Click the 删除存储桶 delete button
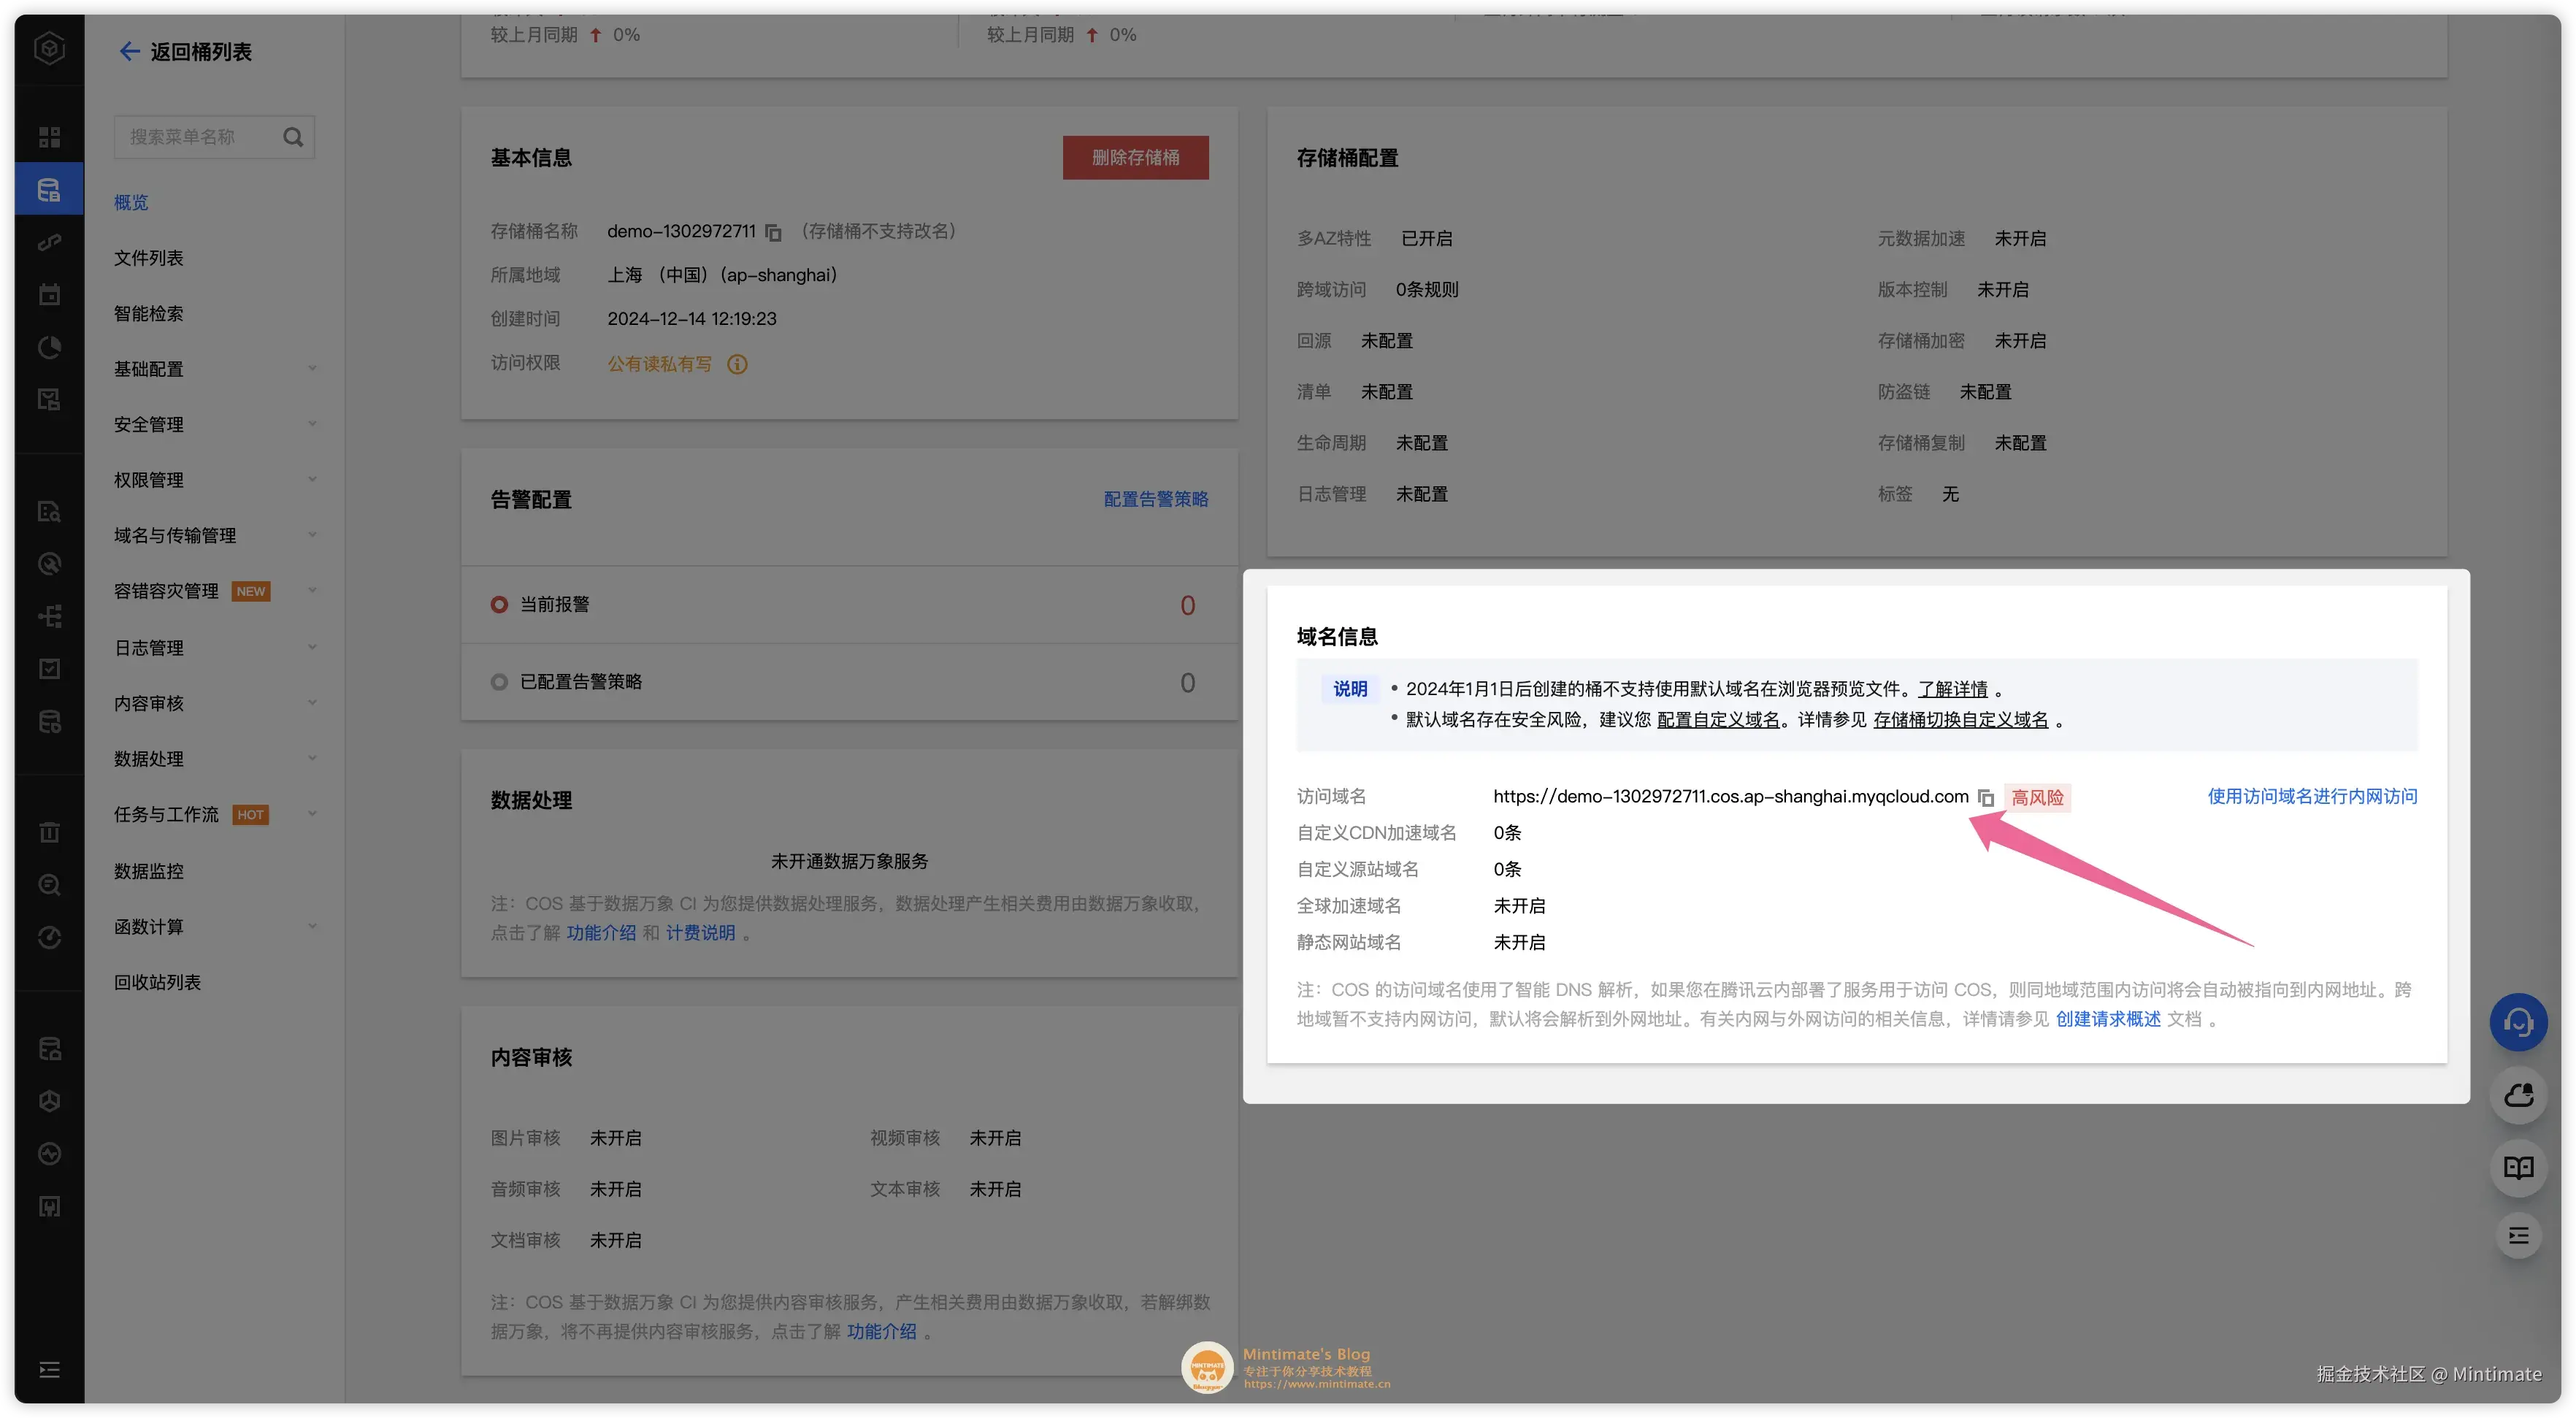 [1135, 157]
